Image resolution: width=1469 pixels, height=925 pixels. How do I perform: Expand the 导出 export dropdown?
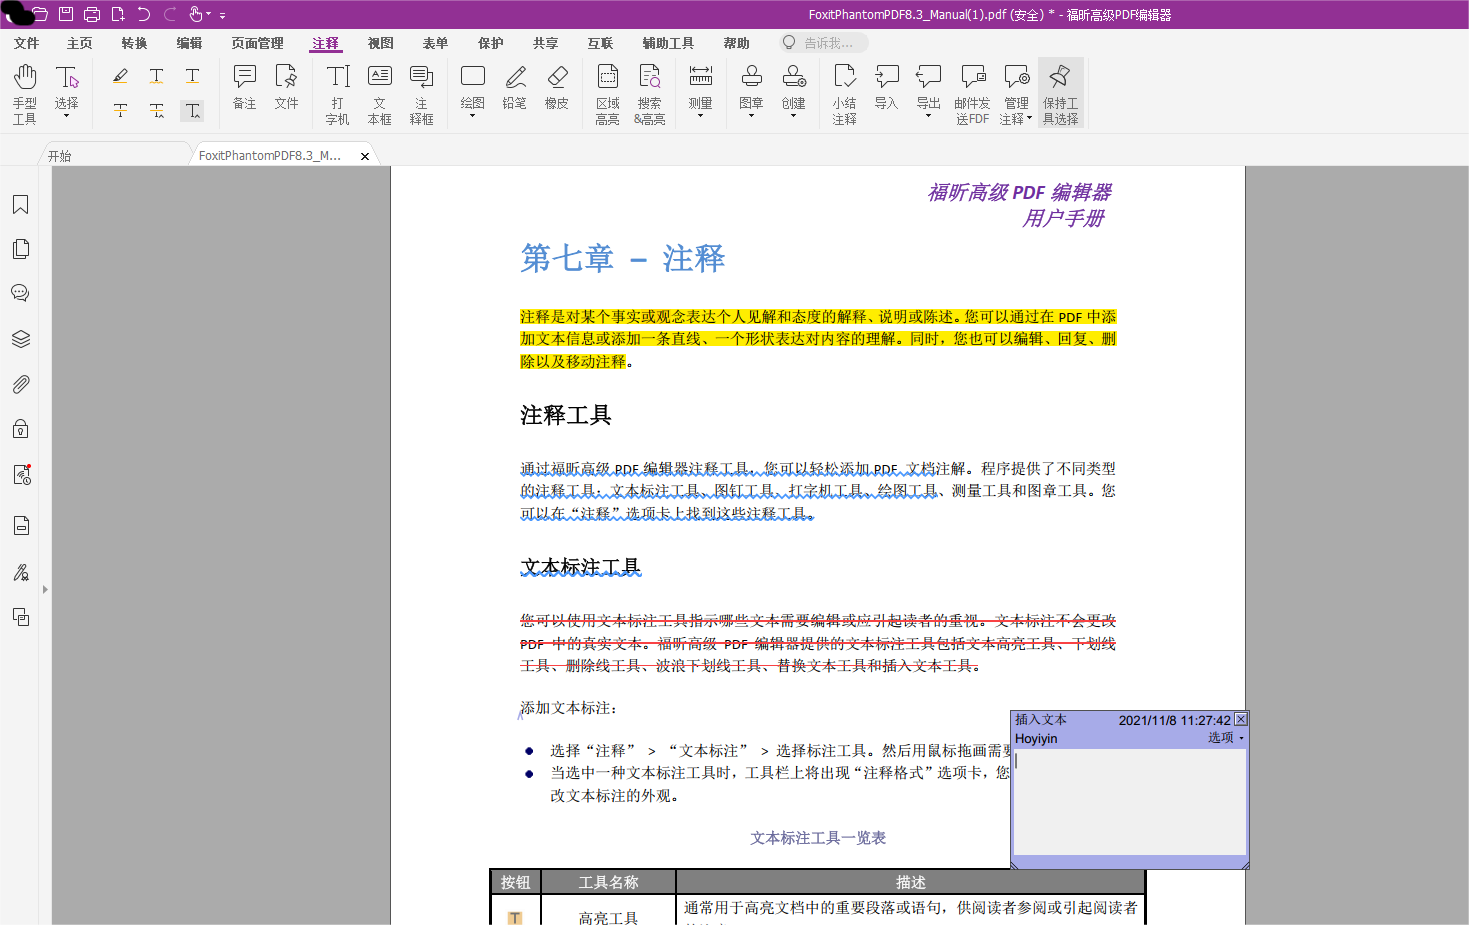pyautogui.click(x=929, y=116)
